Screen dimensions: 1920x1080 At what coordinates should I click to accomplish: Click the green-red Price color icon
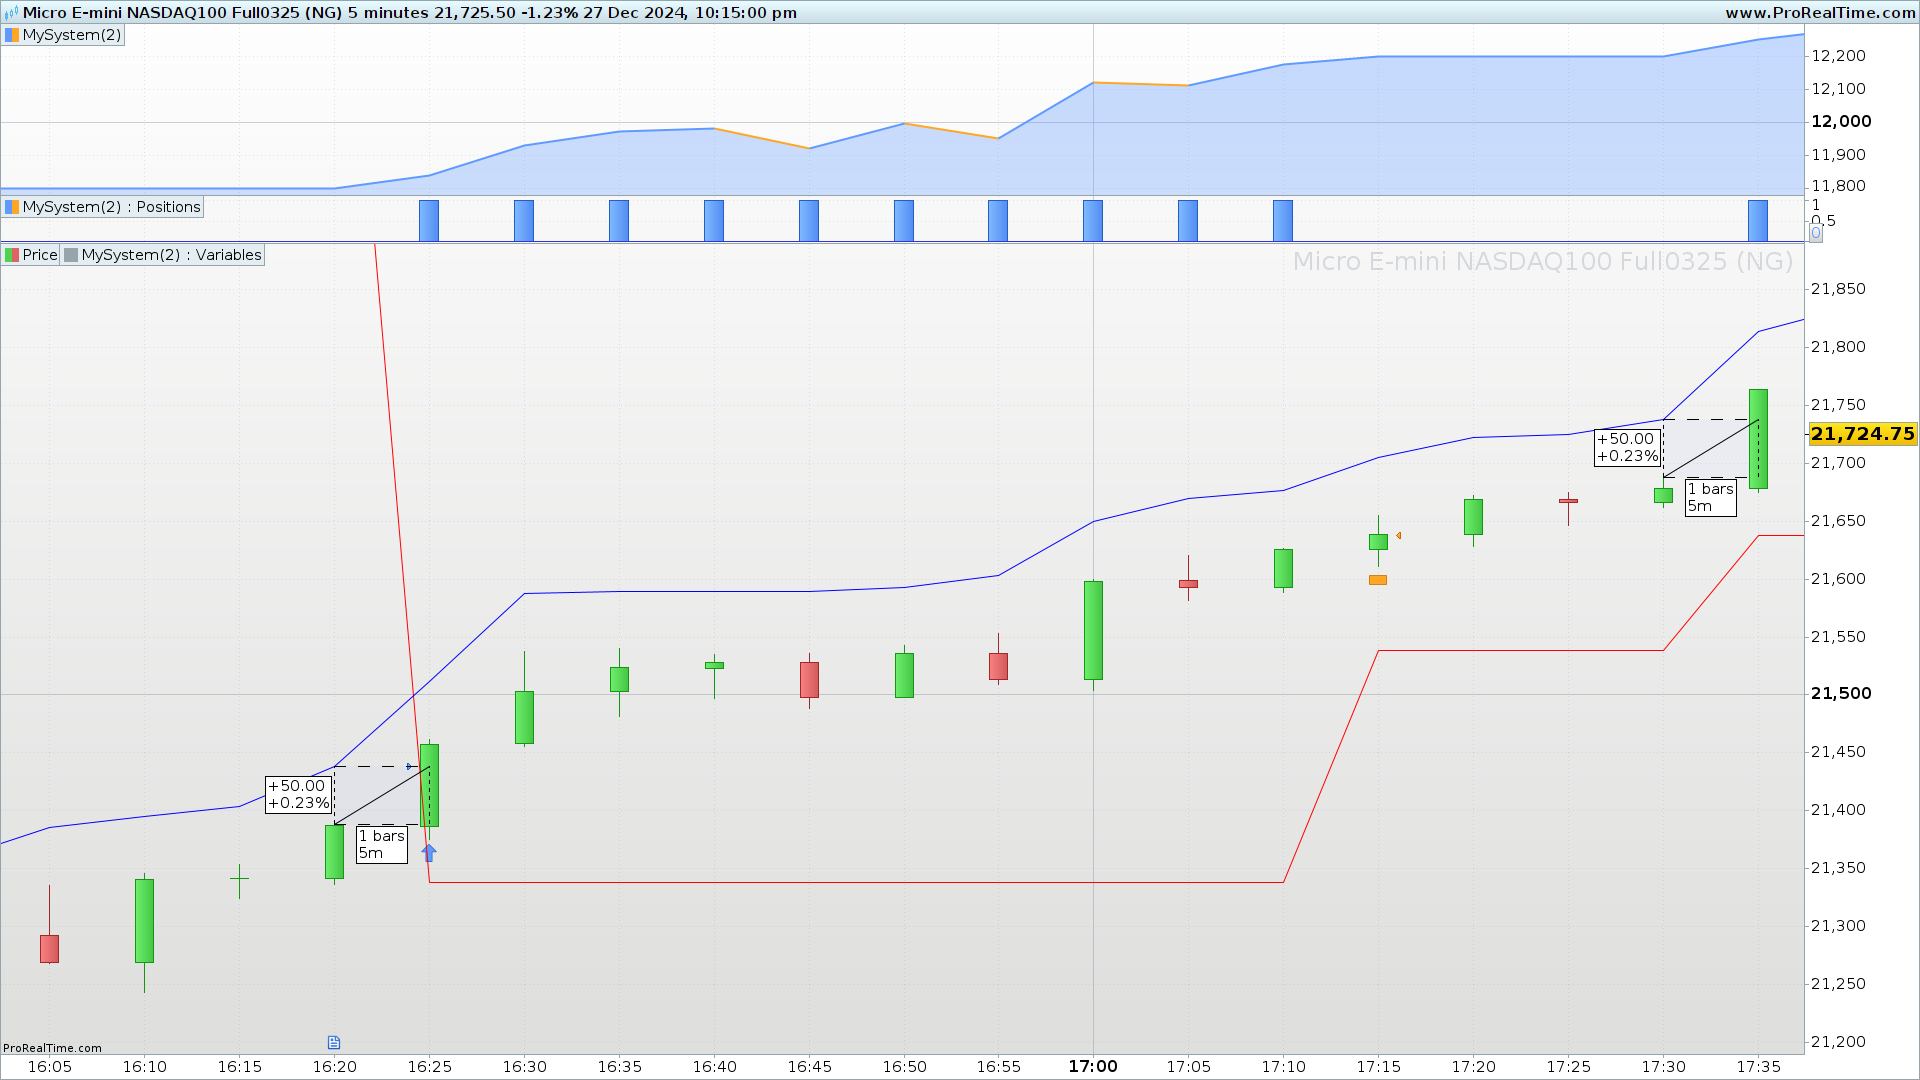(12, 255)
